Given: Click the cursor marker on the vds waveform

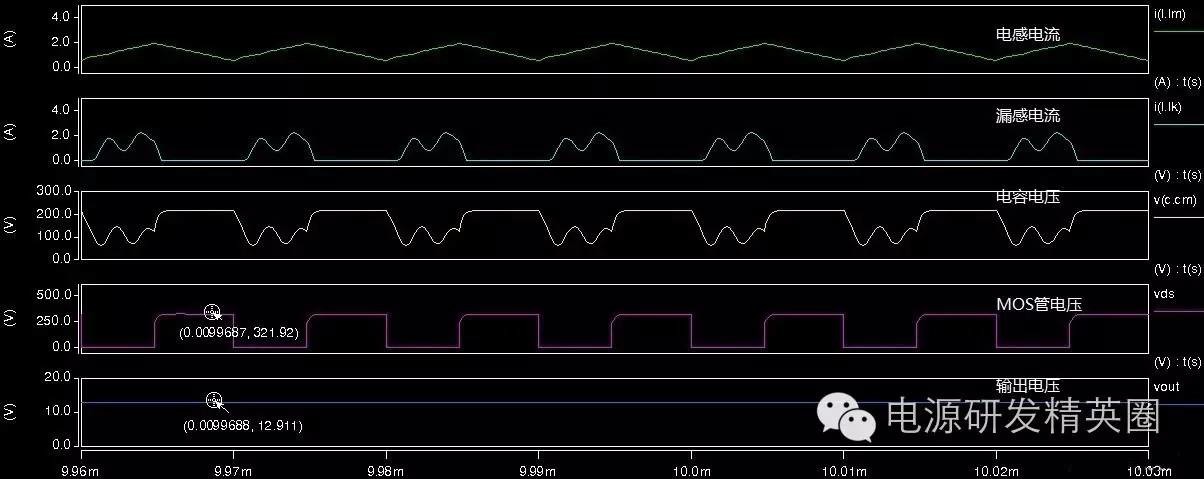Looking at the screenshot, I should (x=211, y=312).
